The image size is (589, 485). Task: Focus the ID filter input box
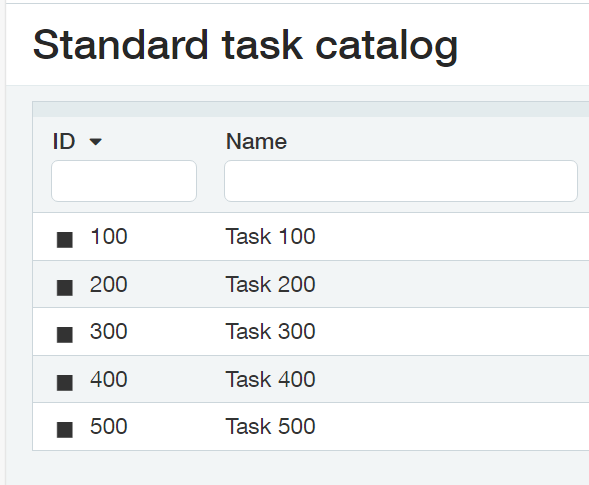click(x=124, y=181)
